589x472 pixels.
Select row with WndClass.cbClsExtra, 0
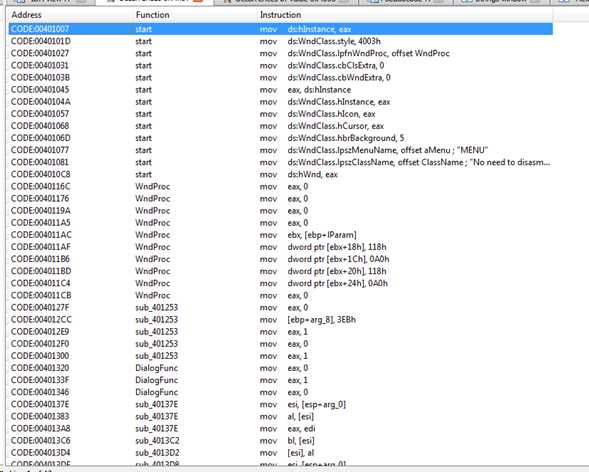(280, 65)
